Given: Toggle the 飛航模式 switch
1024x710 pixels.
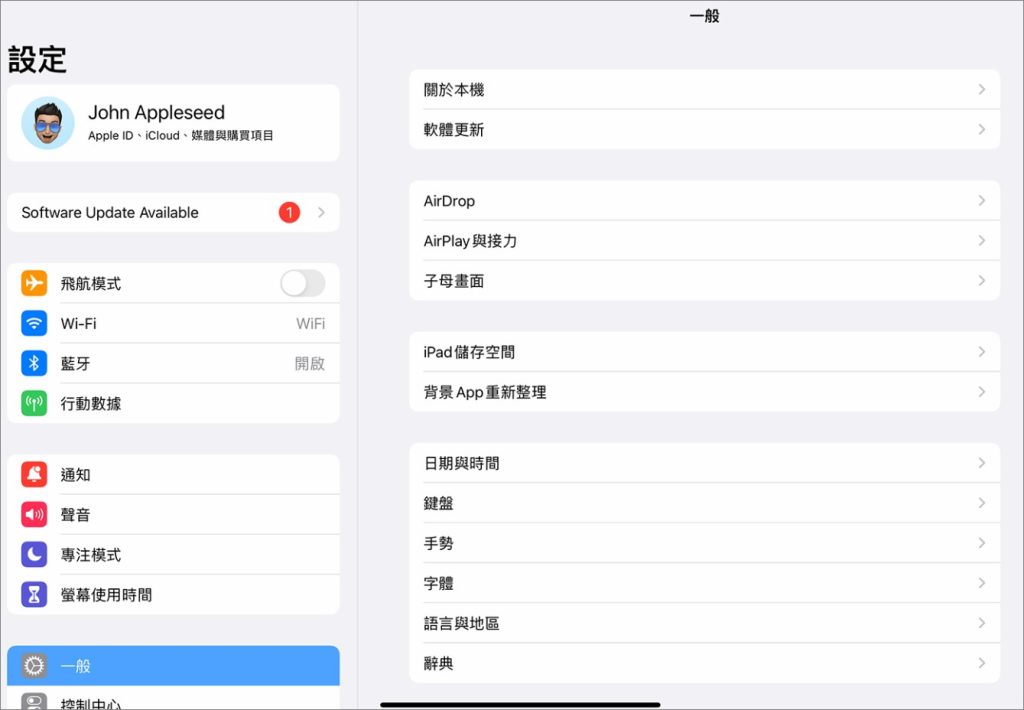Looking at the screenshot, I should [x=303, y=283].
